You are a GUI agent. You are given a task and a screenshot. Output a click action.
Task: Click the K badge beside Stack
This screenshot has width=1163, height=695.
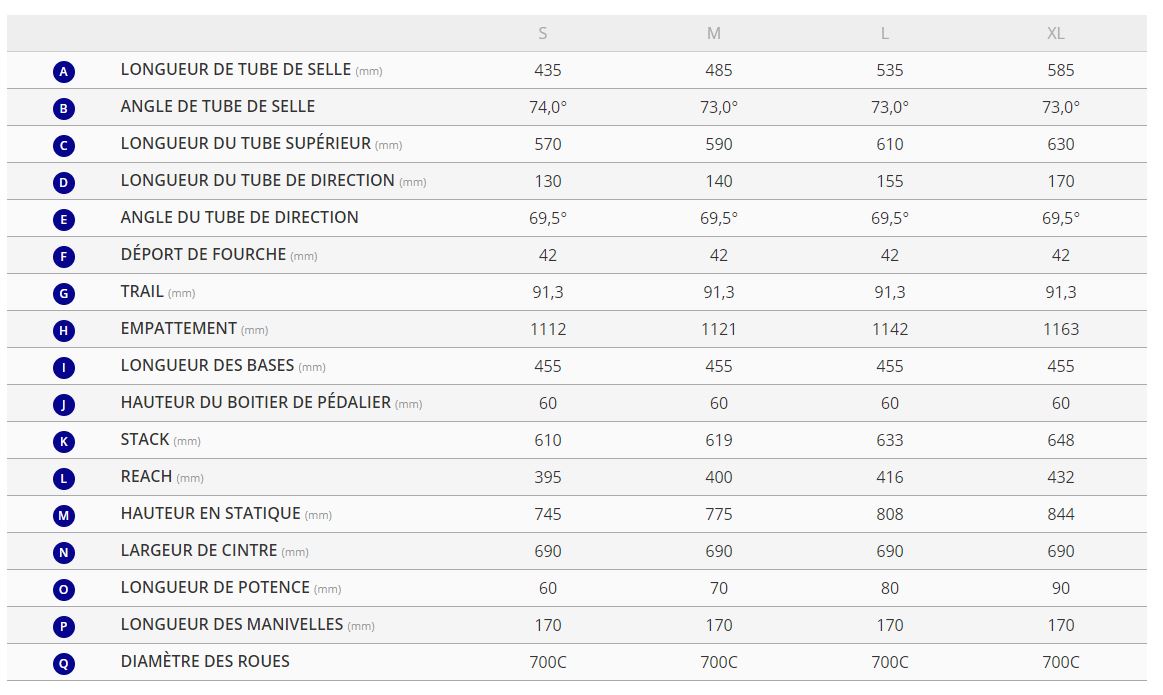tap(63, 442)
